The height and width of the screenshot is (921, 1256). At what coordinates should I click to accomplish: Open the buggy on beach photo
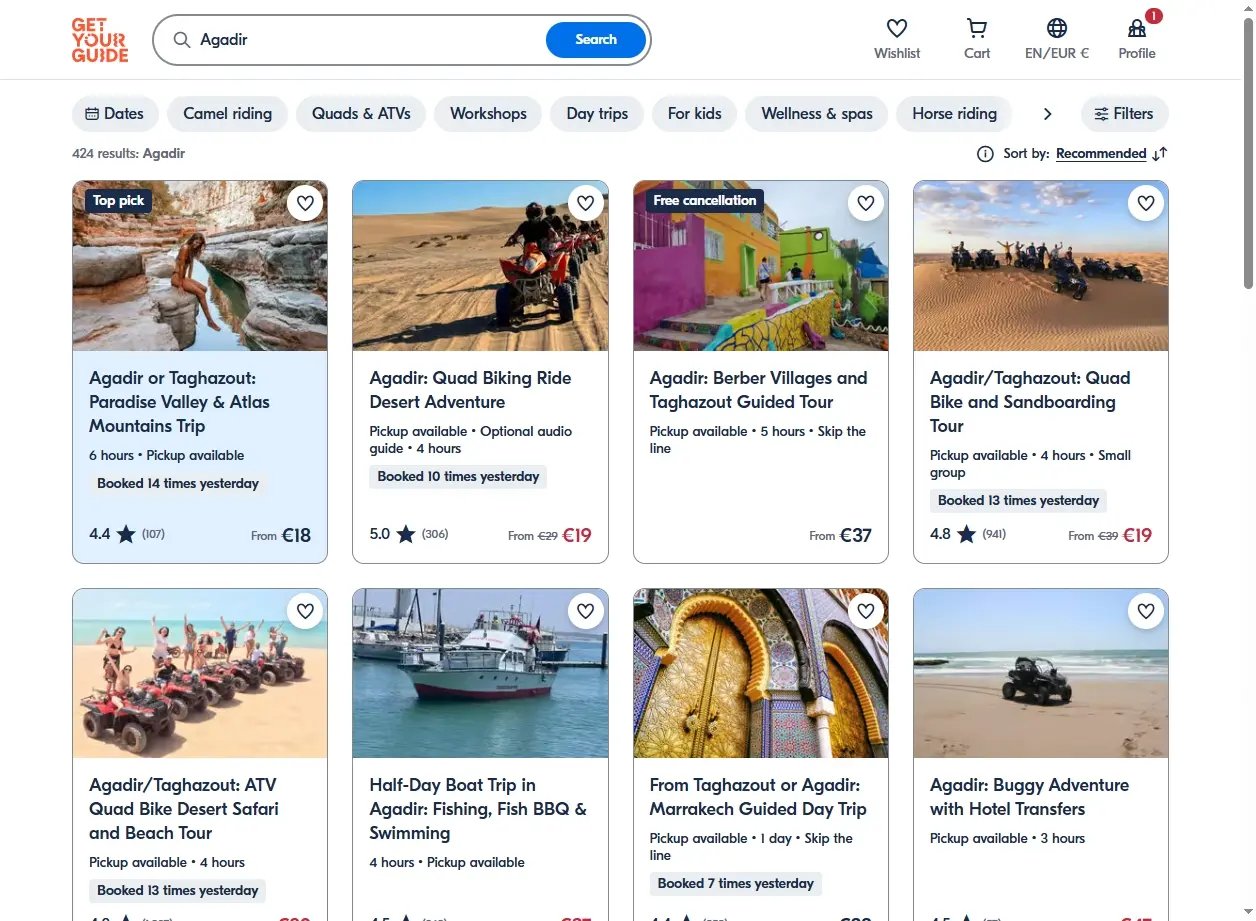(1041, 673)
